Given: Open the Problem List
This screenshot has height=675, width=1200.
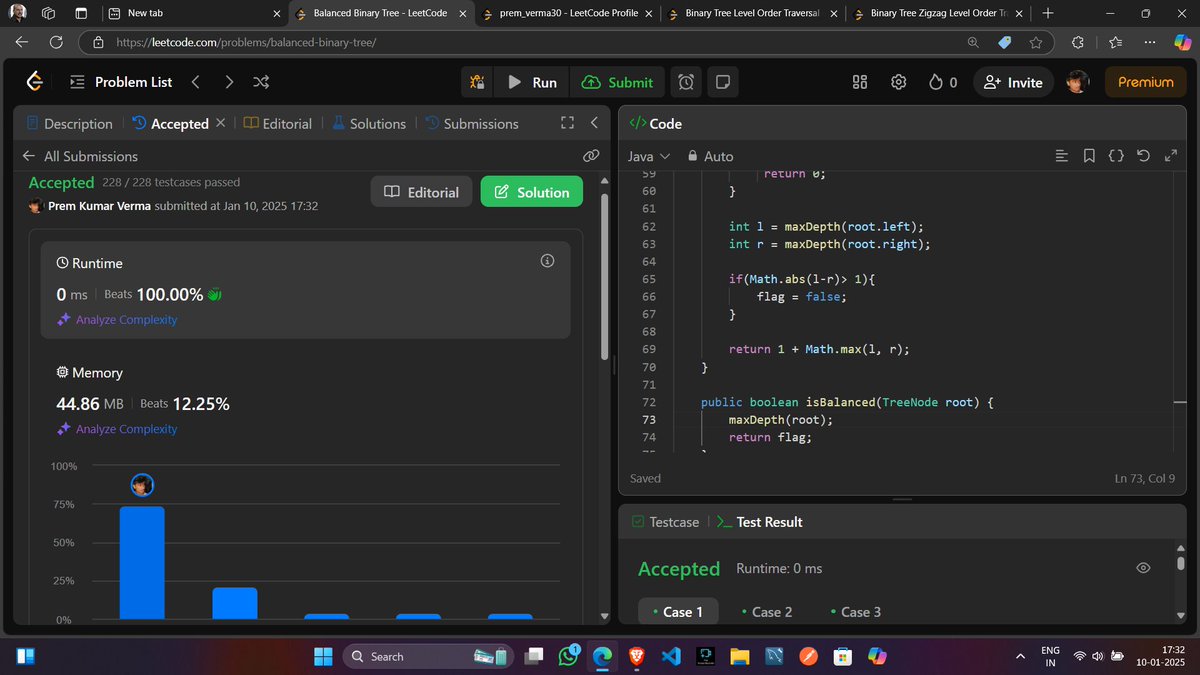Looking at the screenshot, I should click(121, 82).
